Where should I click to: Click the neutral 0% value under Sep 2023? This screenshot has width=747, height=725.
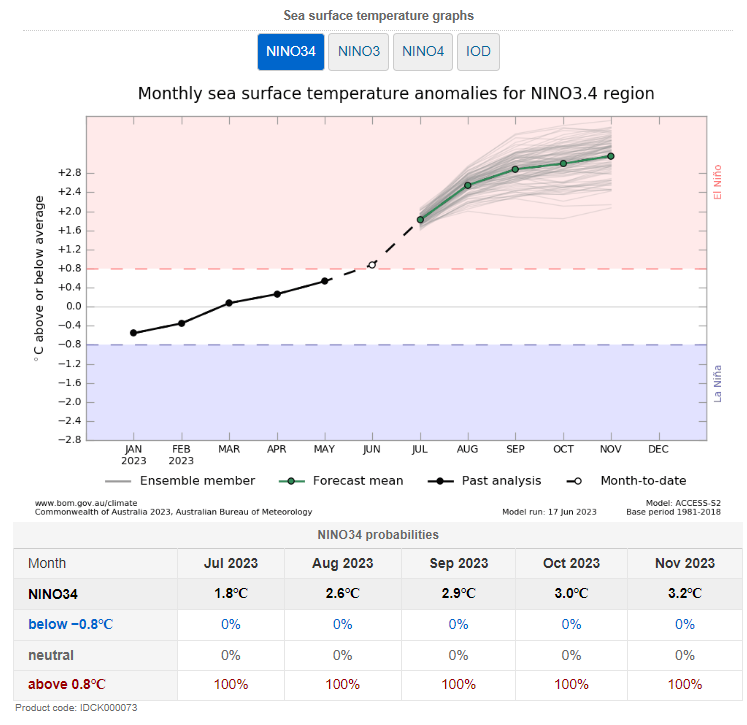[459, 655]
